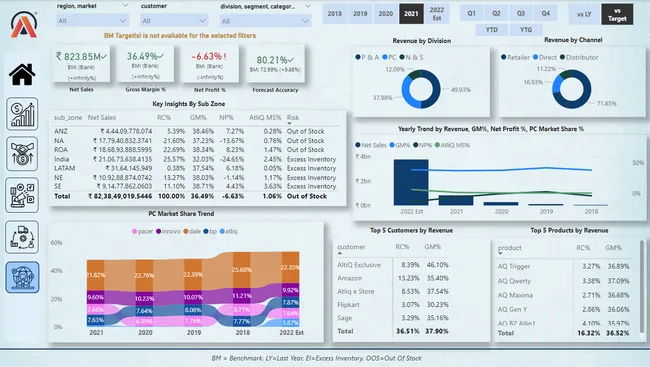Select the AQ Trigger product row

[x=564, y=266]
